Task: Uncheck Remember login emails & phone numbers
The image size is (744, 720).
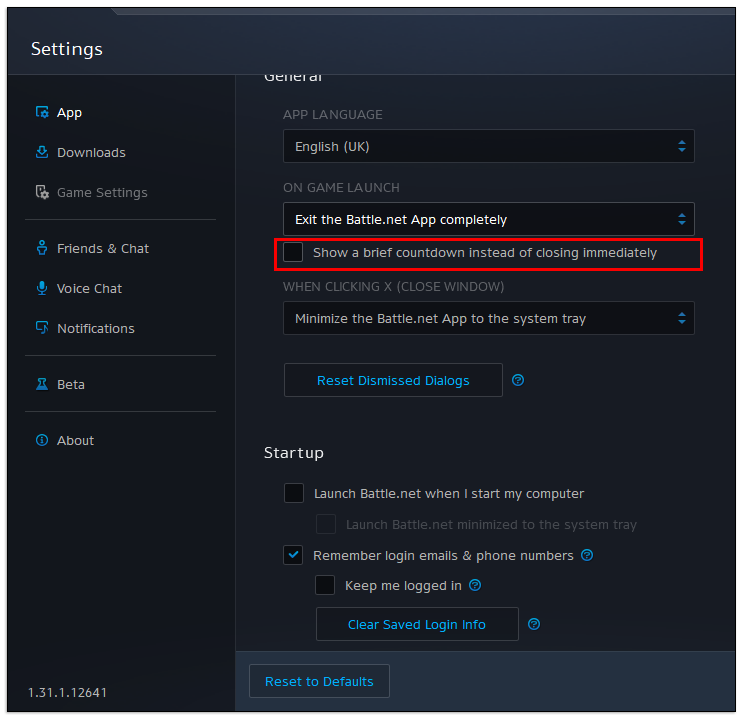Action: pyautogui.click(x=293, y=555)
